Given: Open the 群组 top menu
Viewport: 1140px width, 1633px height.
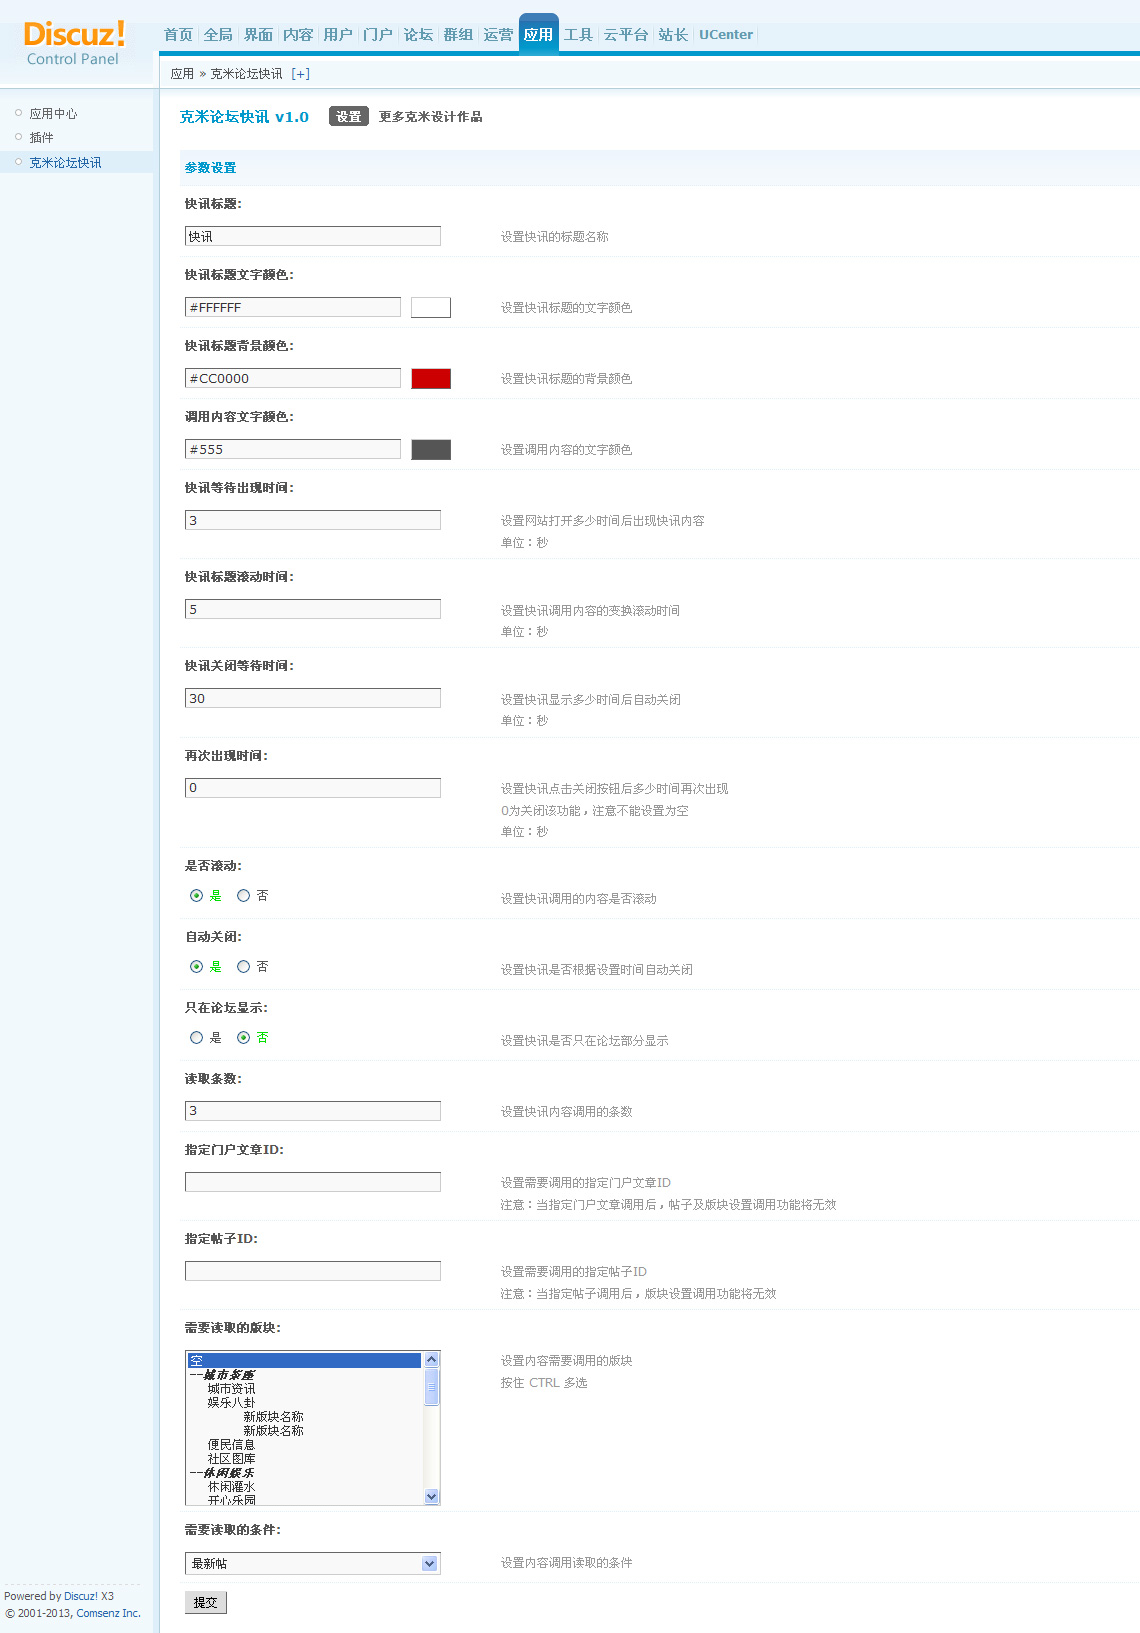Looking at the screenshot, I should pyautogui.click(x=458, y=35).
